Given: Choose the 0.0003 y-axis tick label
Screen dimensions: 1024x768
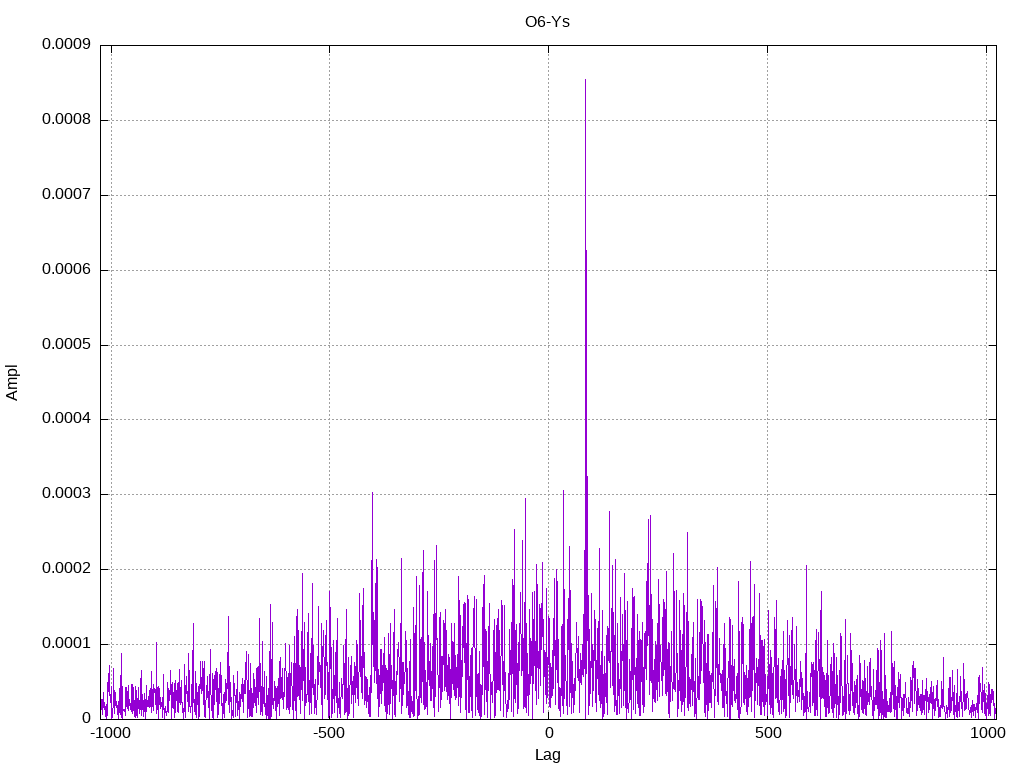Looking at the screenshot, I should (x=66, y=494).
